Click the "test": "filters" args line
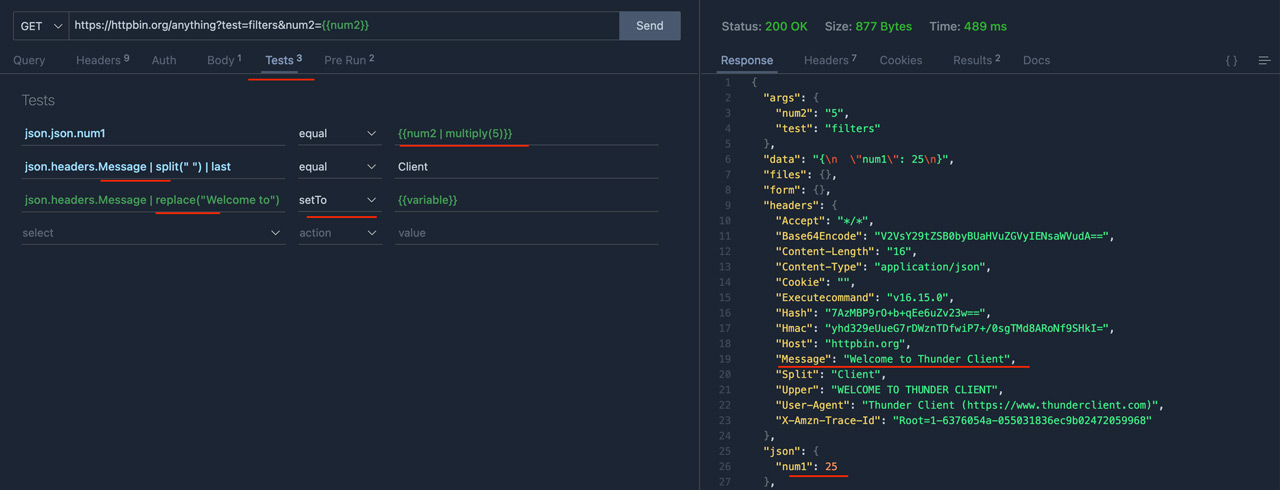Viewport: 1280px width, 490px height. tap(828, 128)
